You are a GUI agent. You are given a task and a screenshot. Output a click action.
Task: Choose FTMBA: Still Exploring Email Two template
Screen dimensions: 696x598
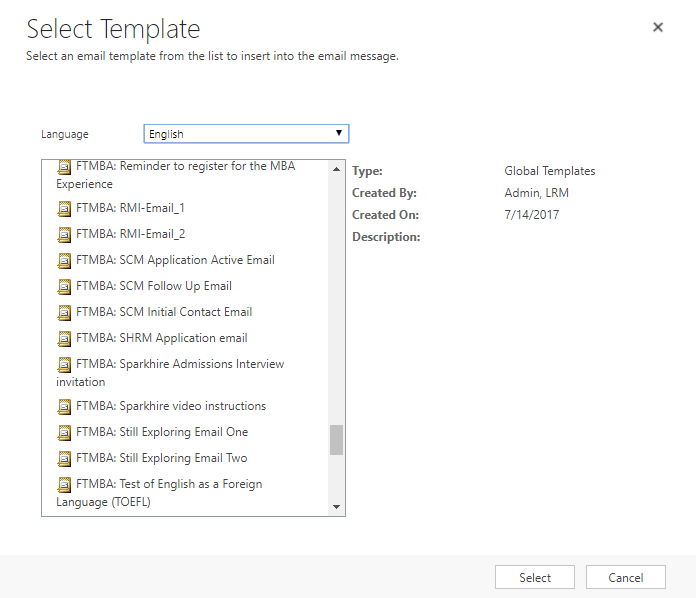point(161,458)
